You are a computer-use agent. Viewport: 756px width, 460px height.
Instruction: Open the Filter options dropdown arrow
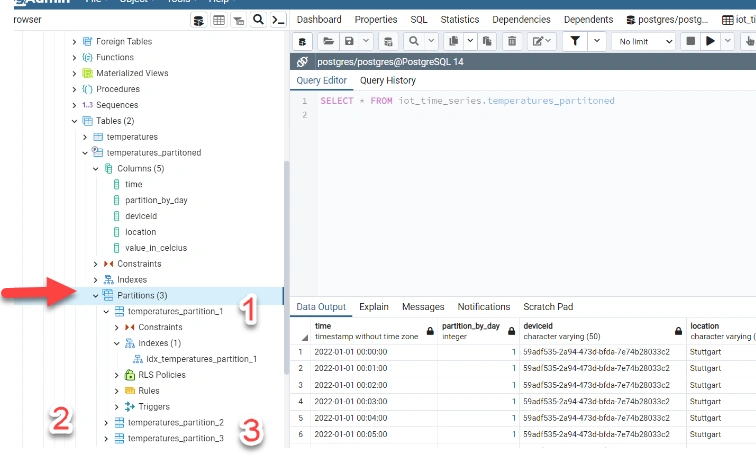(x=596, y=41)
